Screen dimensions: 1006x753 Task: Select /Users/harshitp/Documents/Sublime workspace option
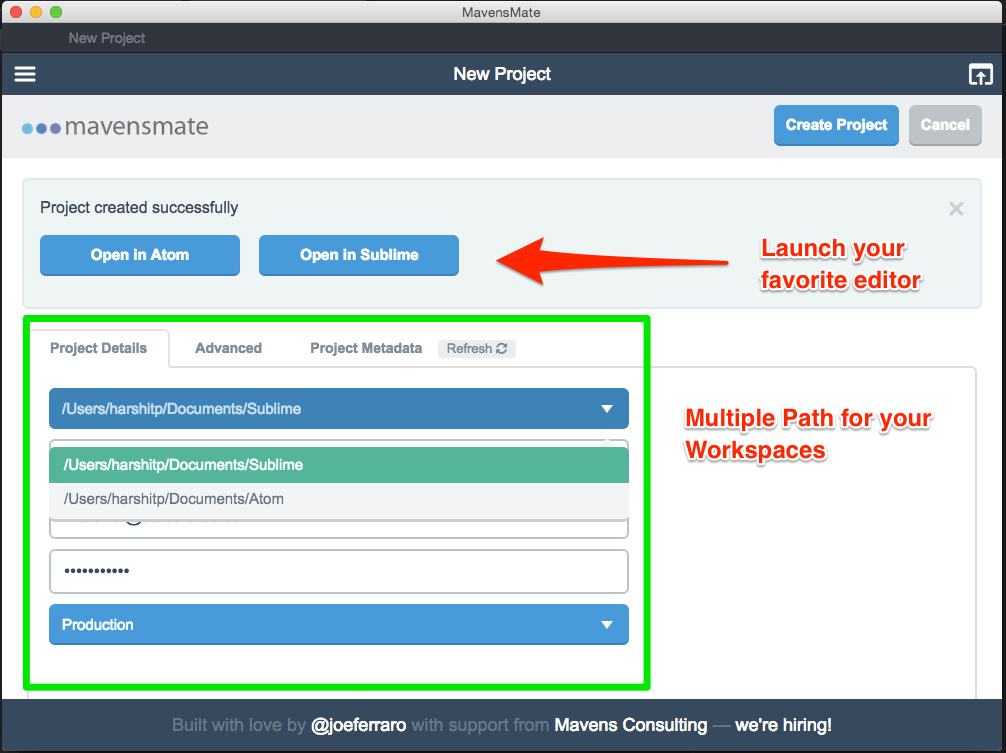click(x=339, y=465)
